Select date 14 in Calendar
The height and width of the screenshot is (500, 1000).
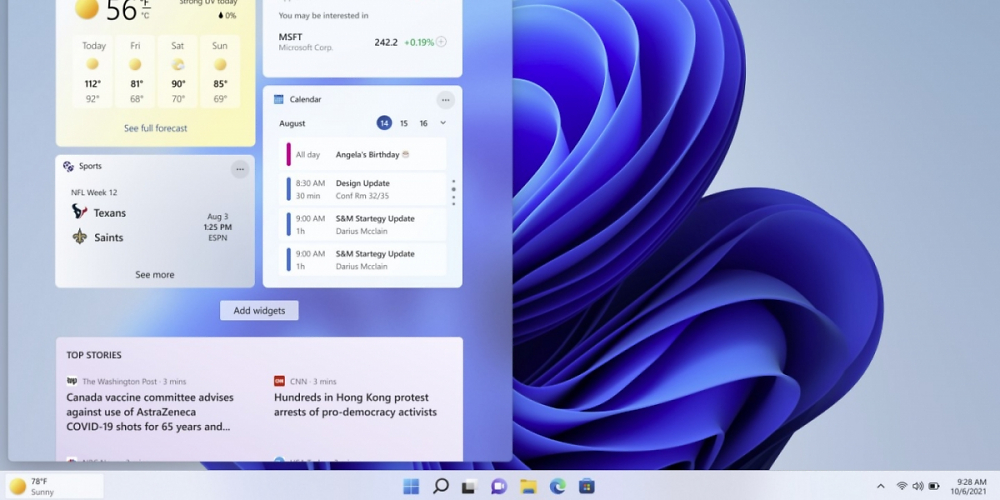click(x=384, y=123)
